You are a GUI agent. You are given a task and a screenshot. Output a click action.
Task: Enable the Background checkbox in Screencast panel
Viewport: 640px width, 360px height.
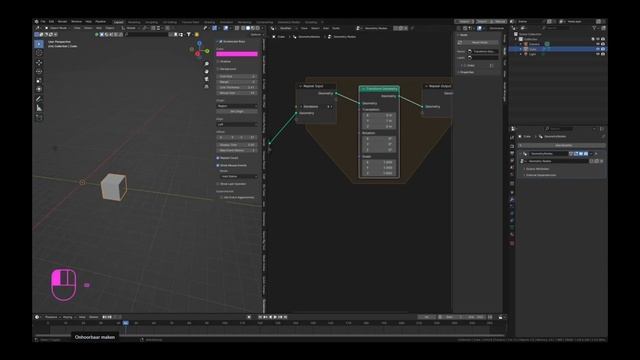coord(218,69)
